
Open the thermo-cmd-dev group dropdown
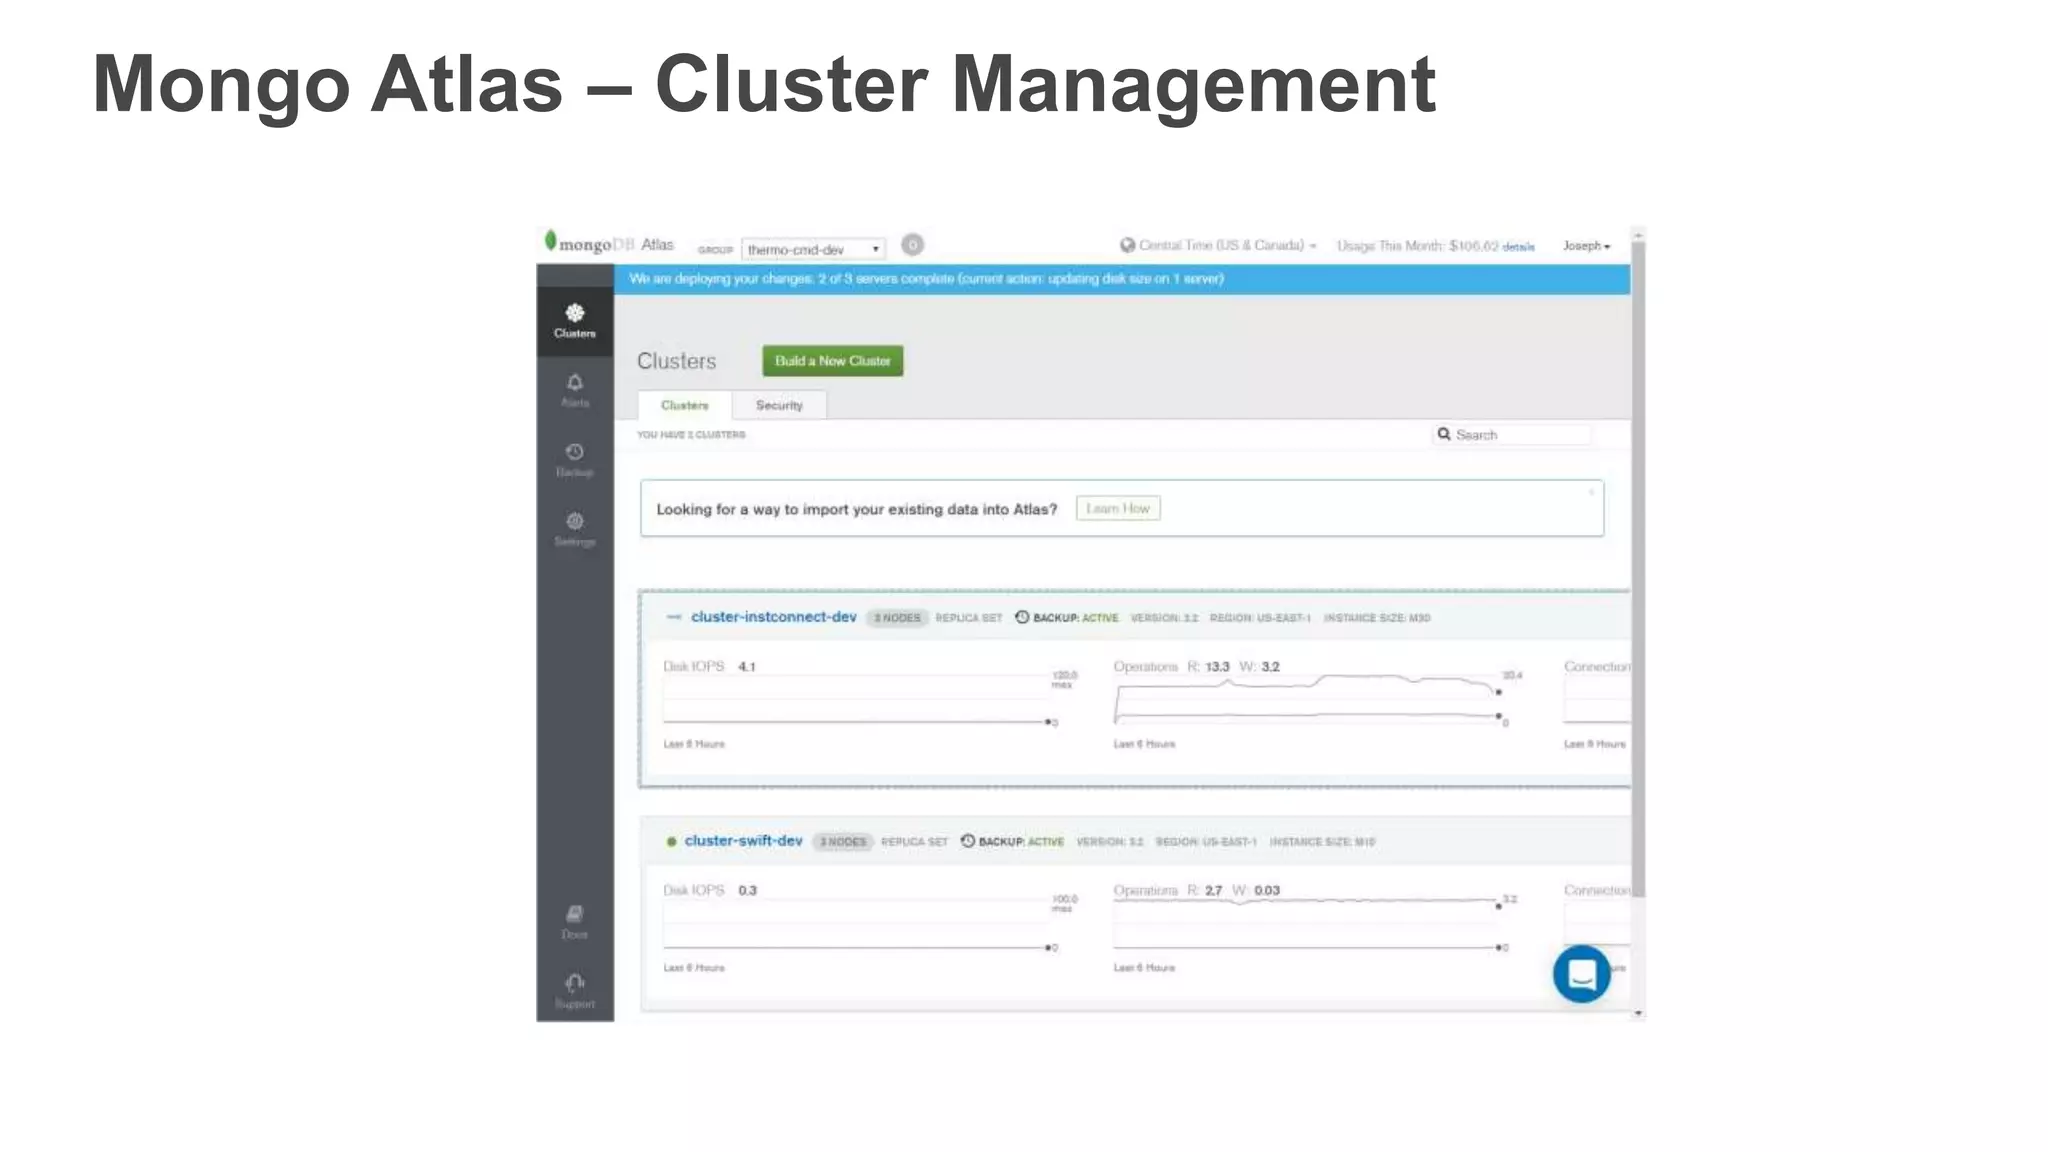814,249
